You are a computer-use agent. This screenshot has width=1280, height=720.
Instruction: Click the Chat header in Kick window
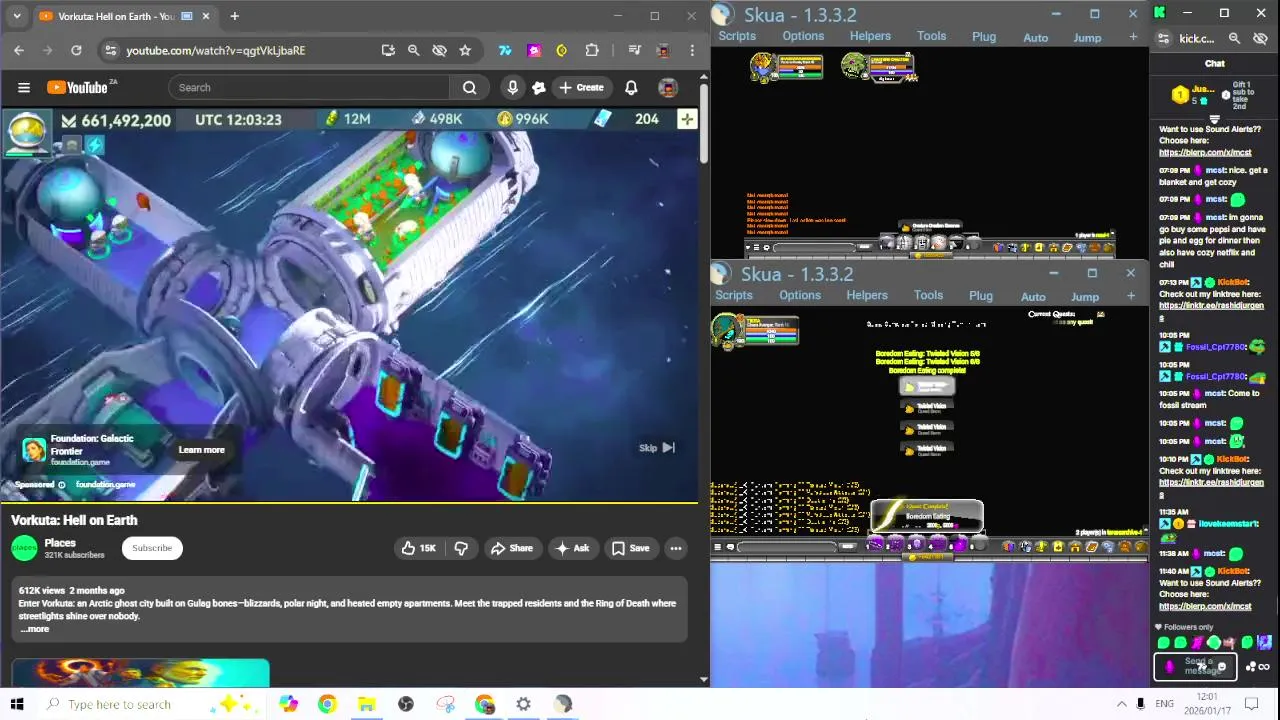click(1214, 64)
